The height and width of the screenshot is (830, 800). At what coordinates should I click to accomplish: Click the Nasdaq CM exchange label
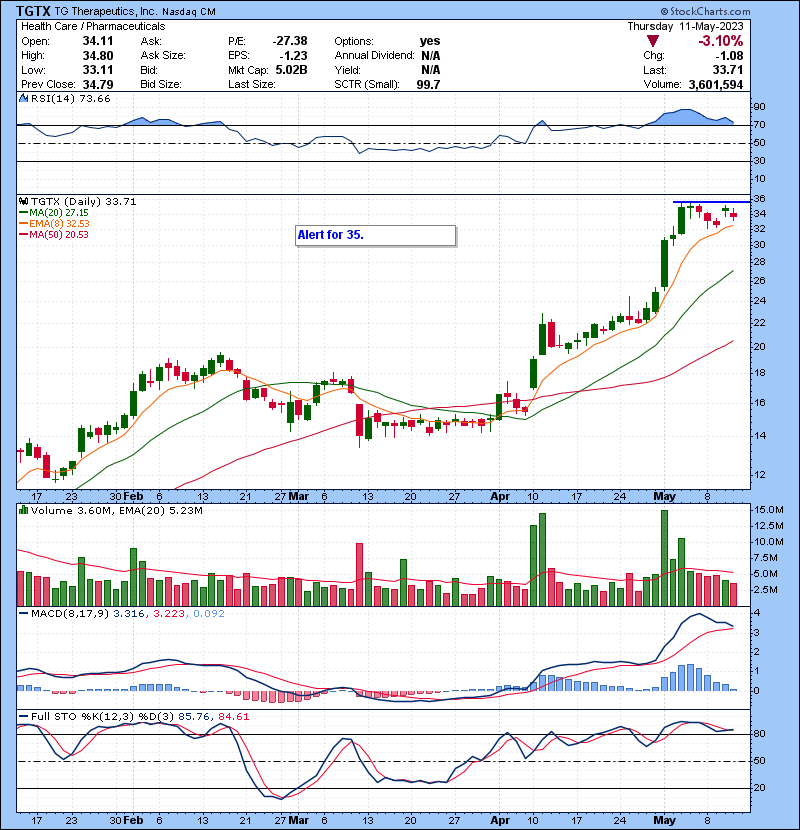[x=189, y=12]
